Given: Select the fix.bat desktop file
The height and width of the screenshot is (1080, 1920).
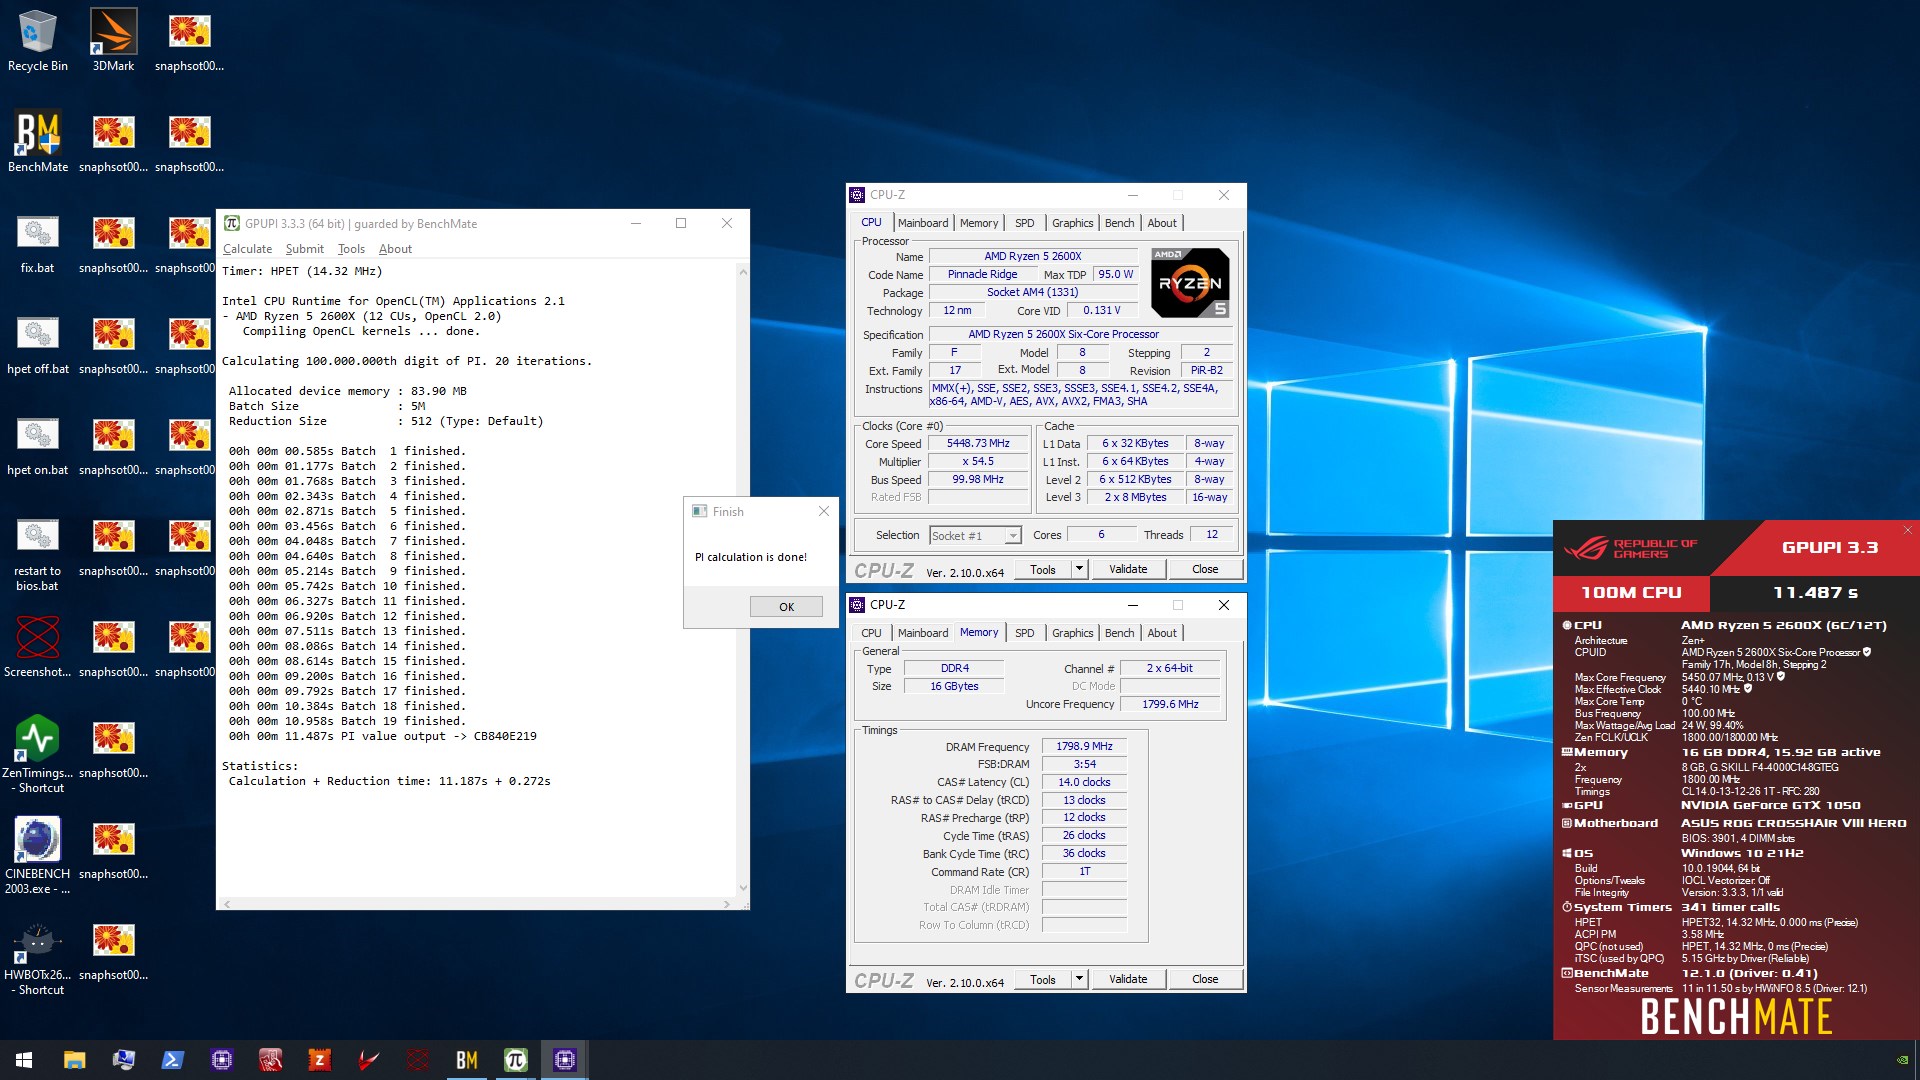Looking at the screenshot, I should click(x=38, y=243).
